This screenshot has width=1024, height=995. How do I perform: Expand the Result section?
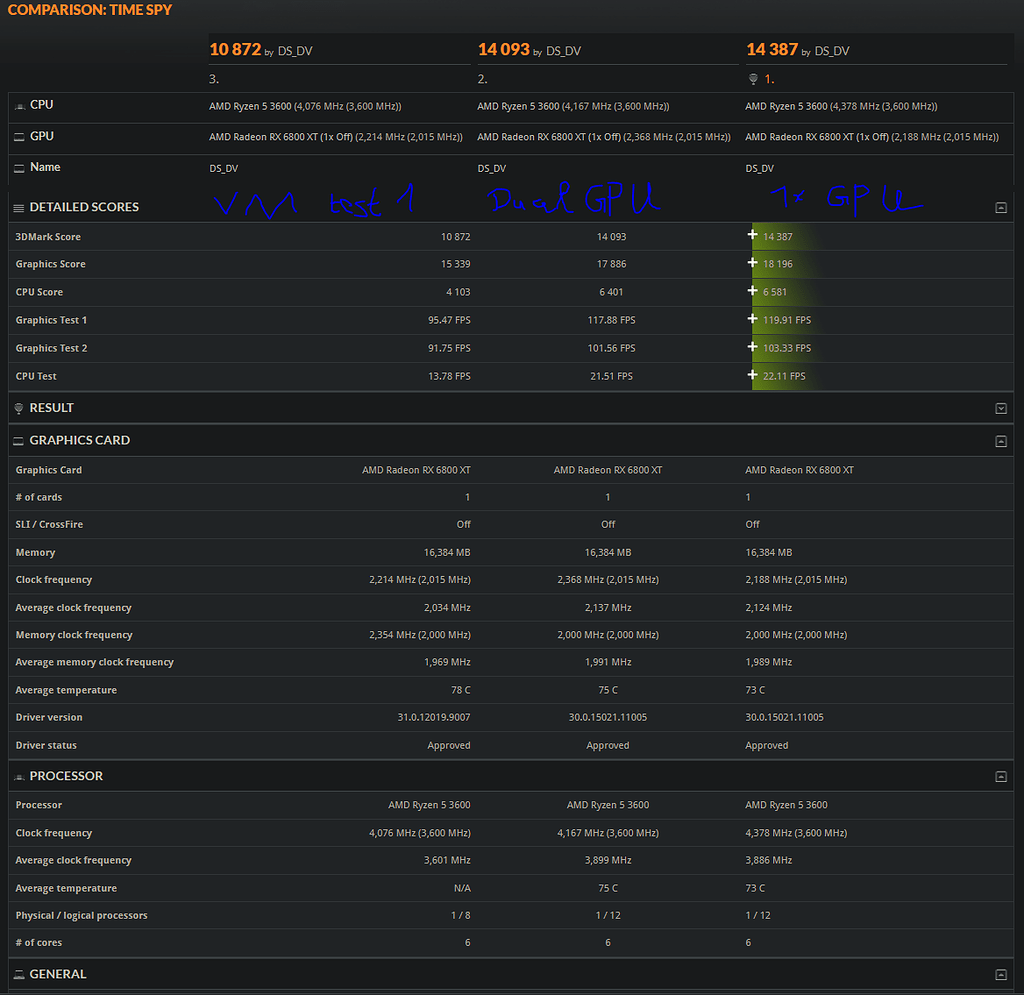click(x=1000, y=409)
